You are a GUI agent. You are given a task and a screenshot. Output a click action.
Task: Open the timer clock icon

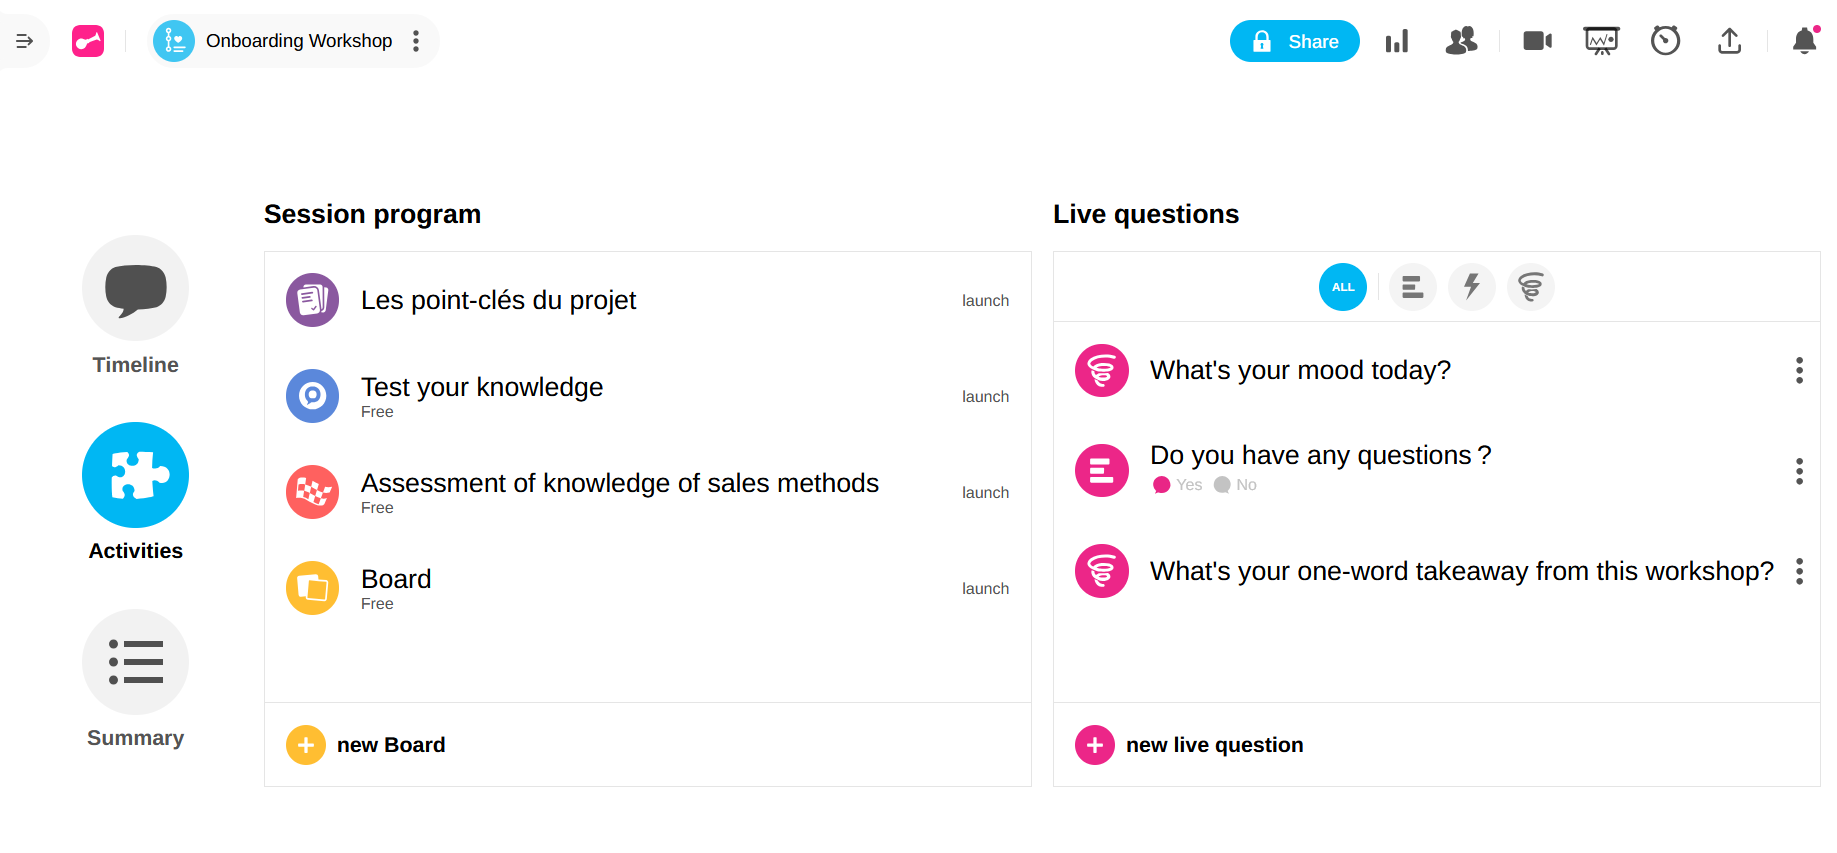(x=1665, y=41)
